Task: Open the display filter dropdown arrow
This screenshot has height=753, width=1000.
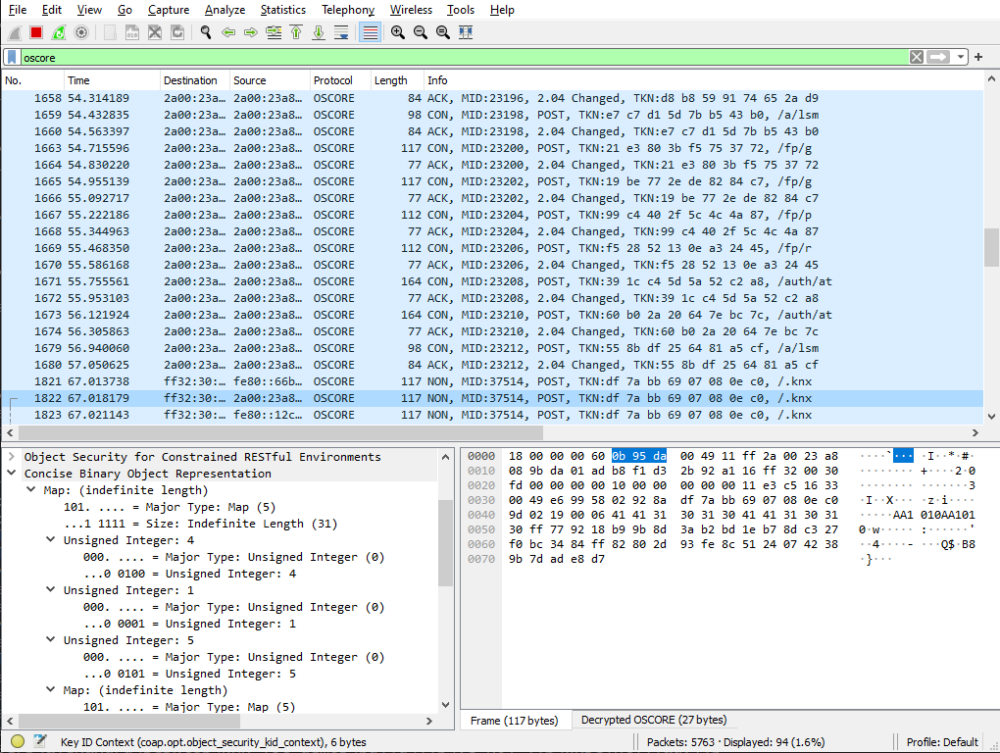Action: [x=960, y=57]
